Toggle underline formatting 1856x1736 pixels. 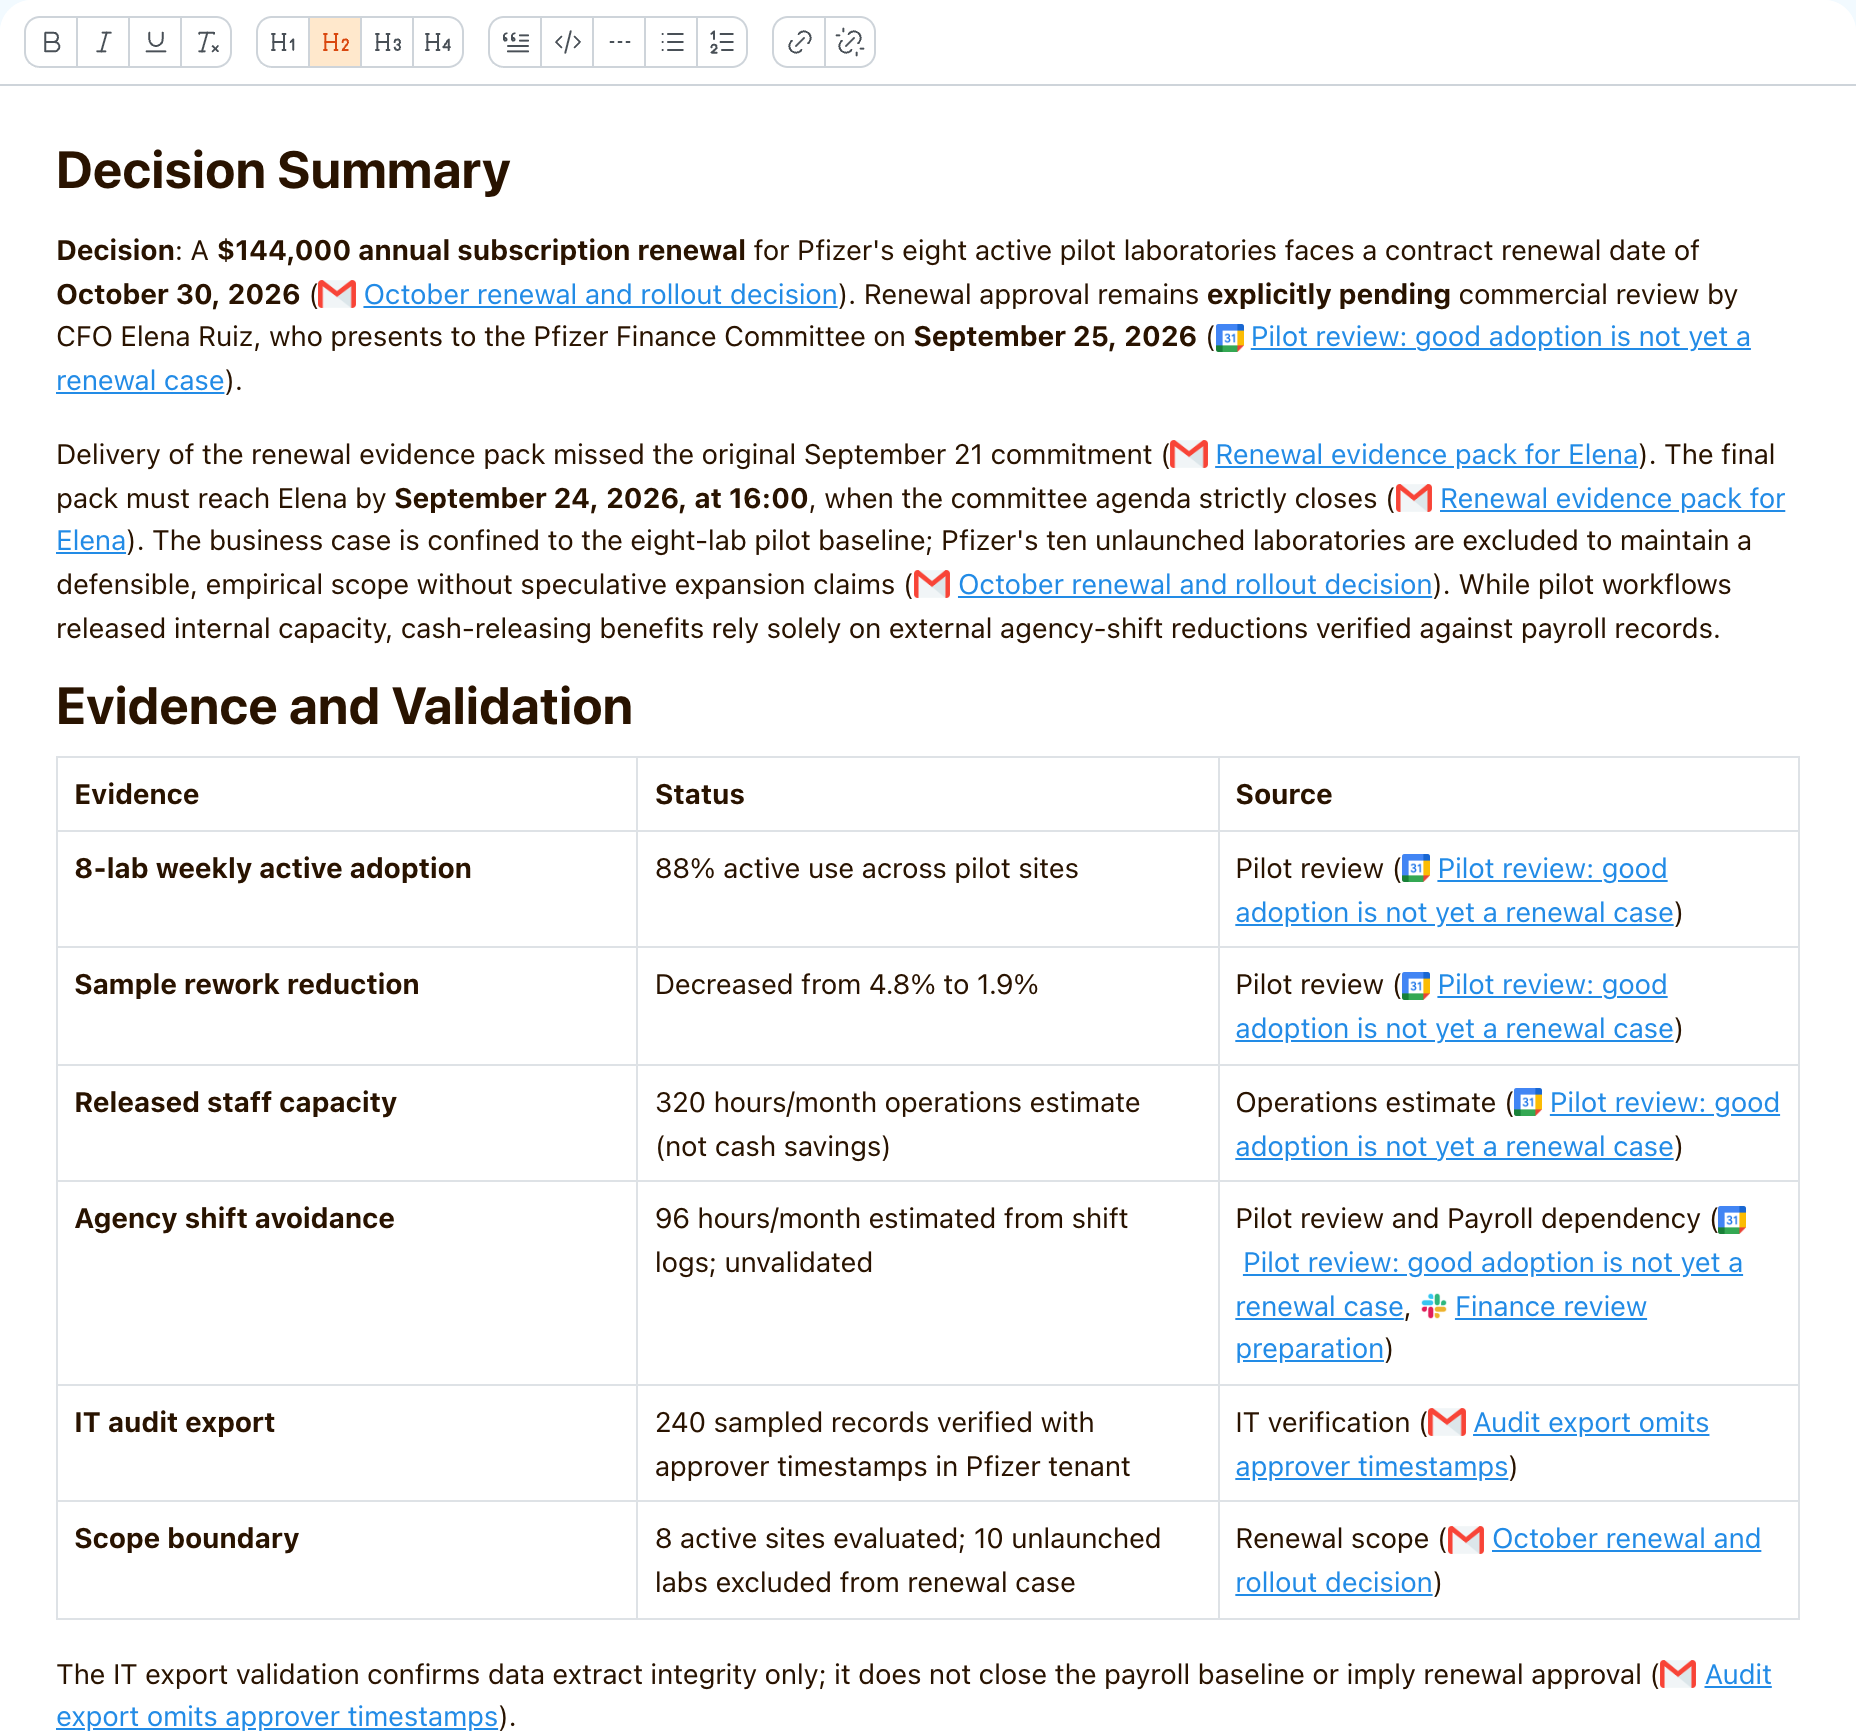pos(155,42)
